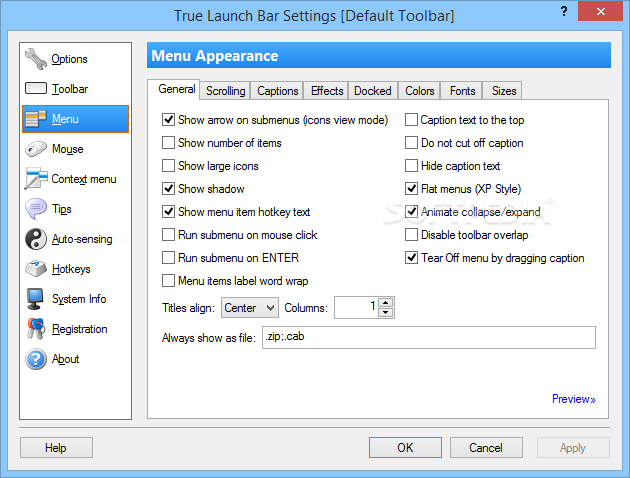
Task: Click the Apply button
Action: (x=573, y=447)
